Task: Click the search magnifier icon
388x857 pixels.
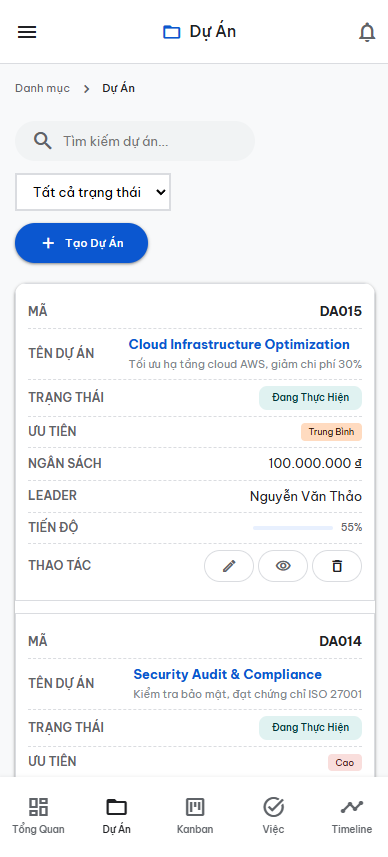Action: tap(43, 141)
